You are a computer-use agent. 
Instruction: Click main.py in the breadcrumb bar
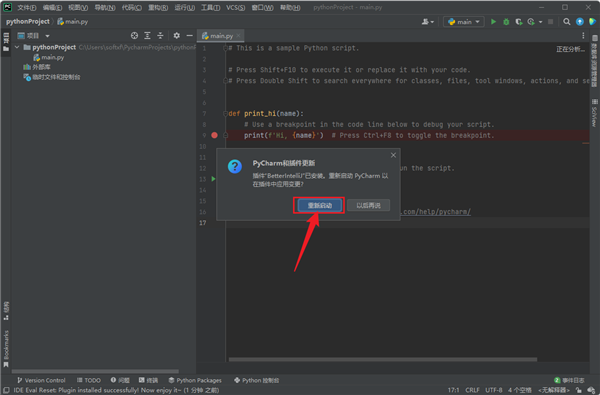point(73,21)
